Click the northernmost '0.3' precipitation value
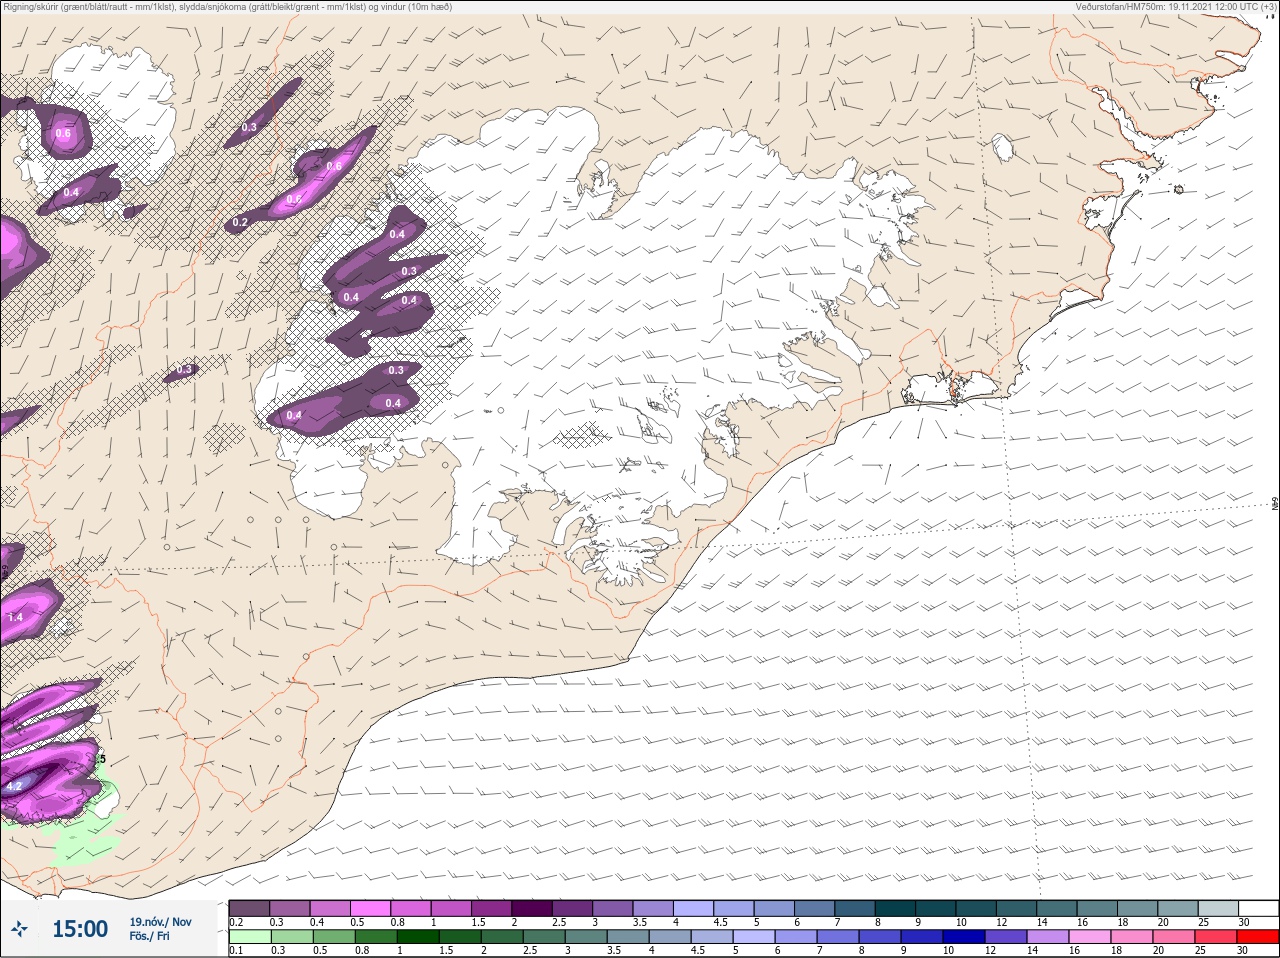 pyautogui.click(x=249, y=127)
